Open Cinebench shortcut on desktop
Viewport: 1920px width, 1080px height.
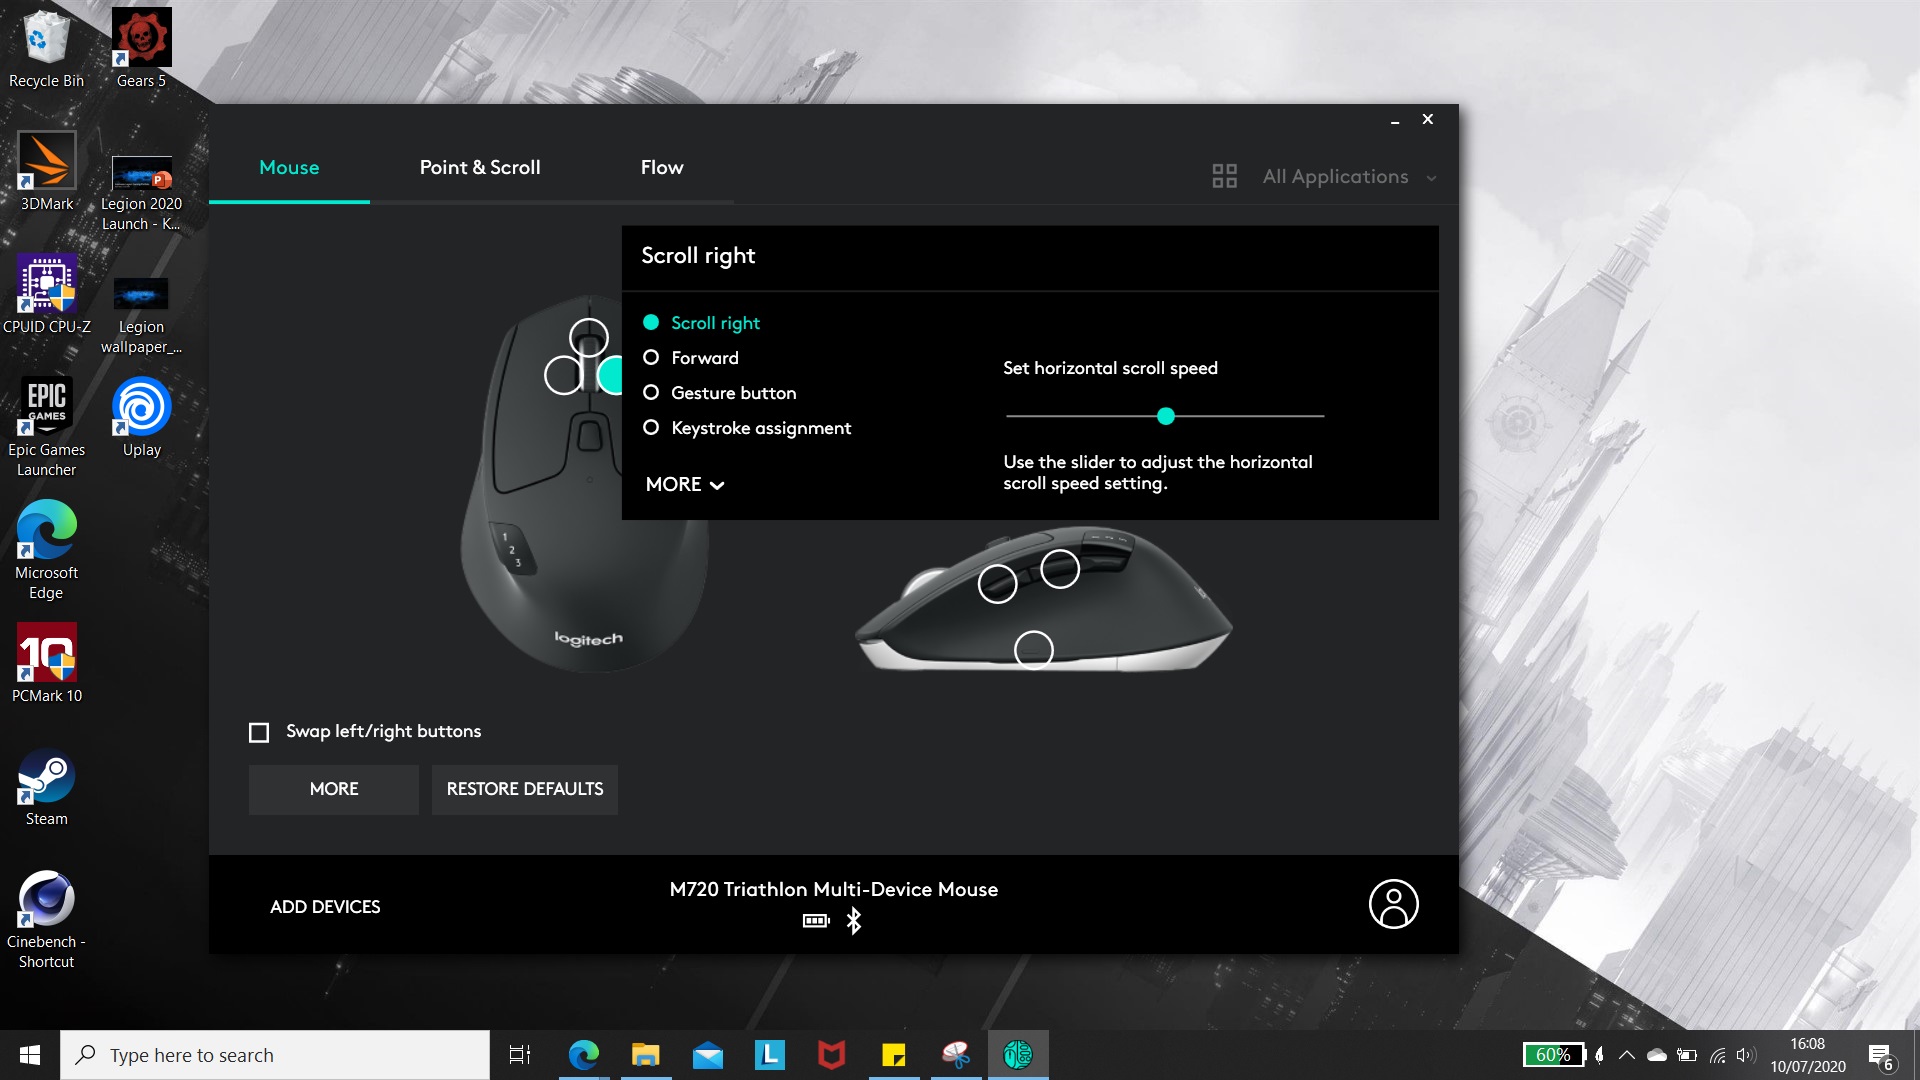click(x=46, y=919)
